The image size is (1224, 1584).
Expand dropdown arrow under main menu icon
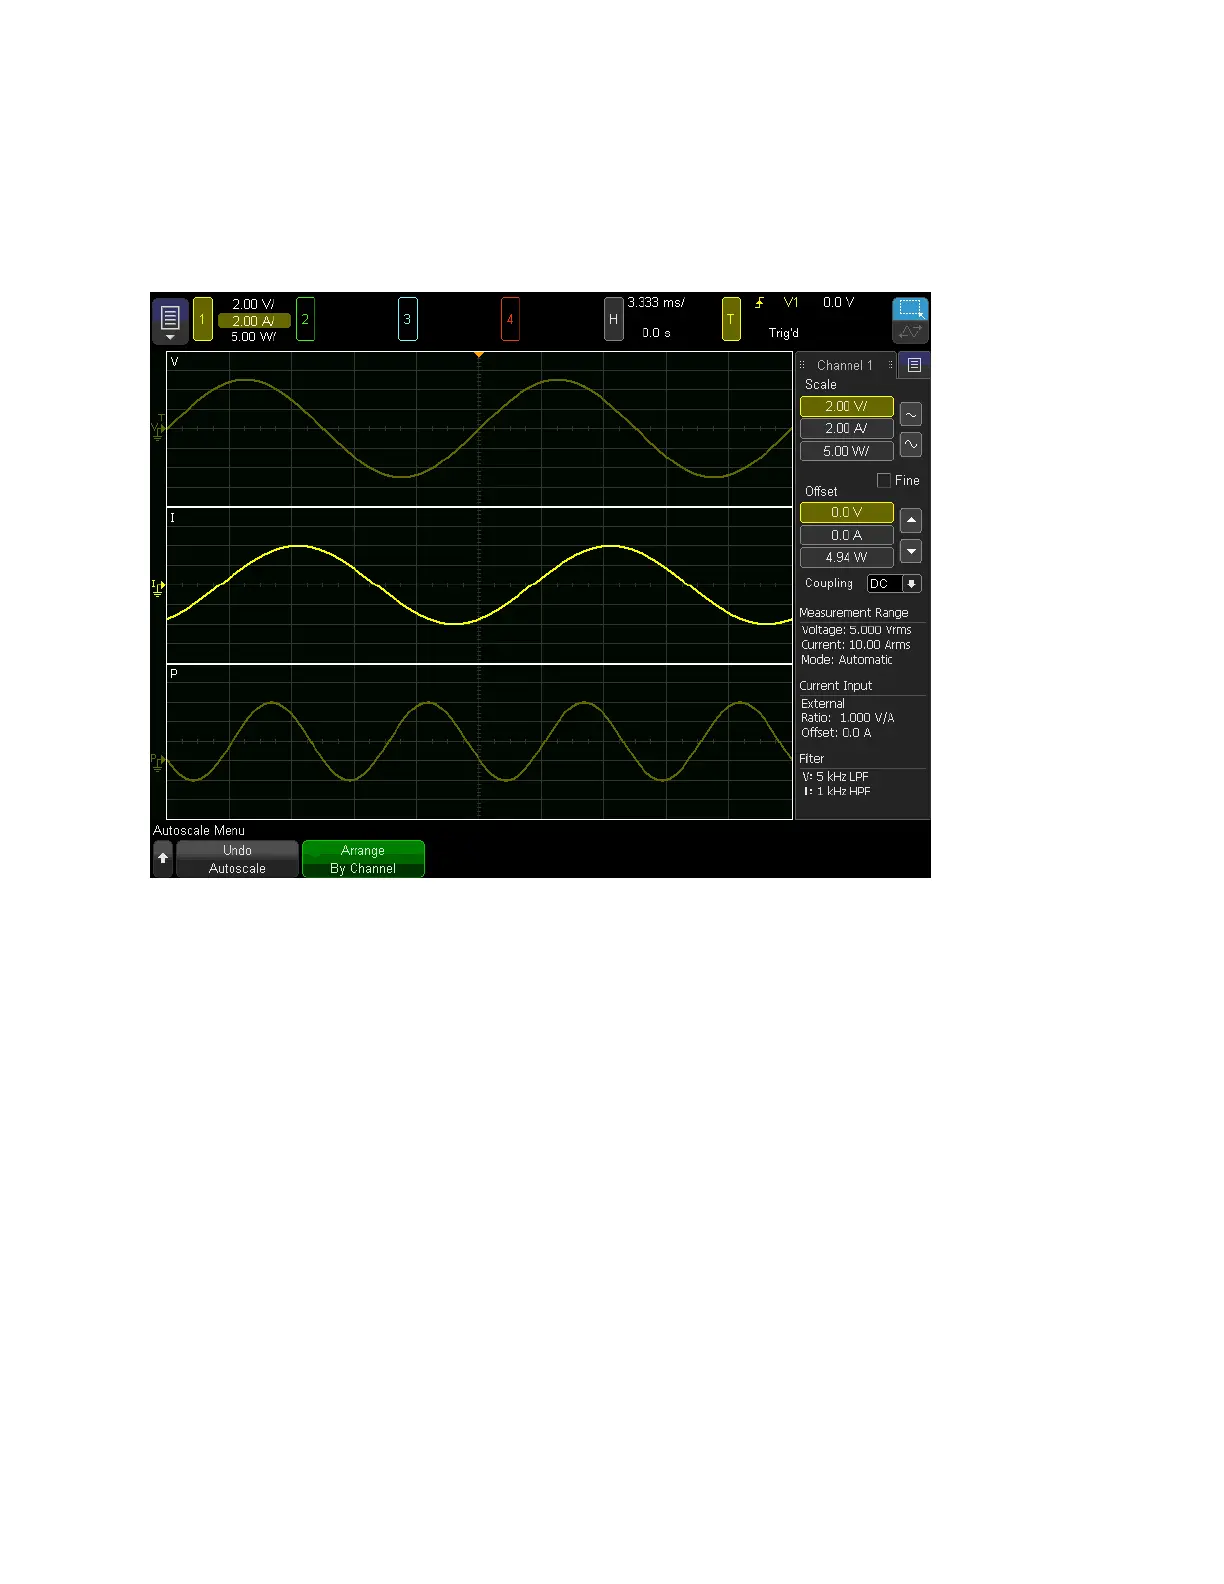coord(170,338)
